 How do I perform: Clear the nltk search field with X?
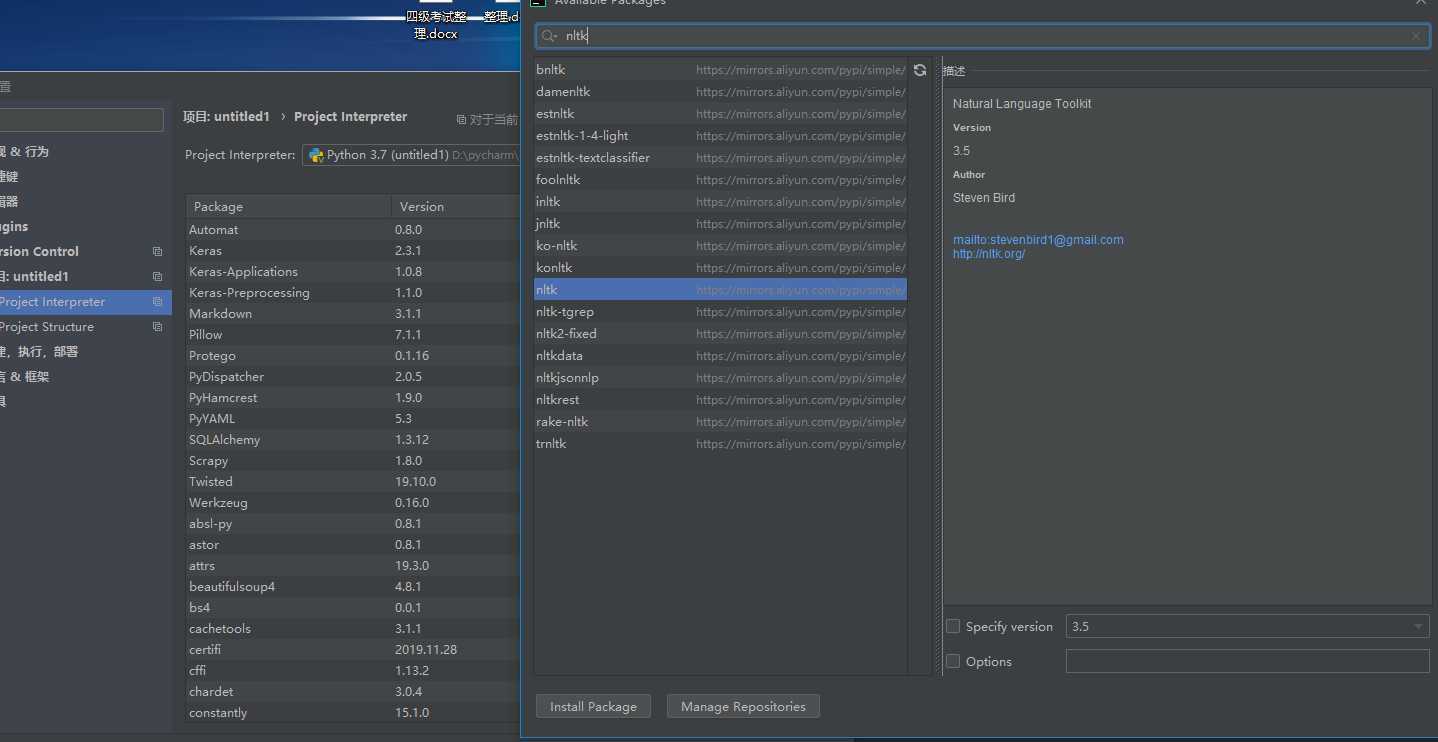[1415, 36]
